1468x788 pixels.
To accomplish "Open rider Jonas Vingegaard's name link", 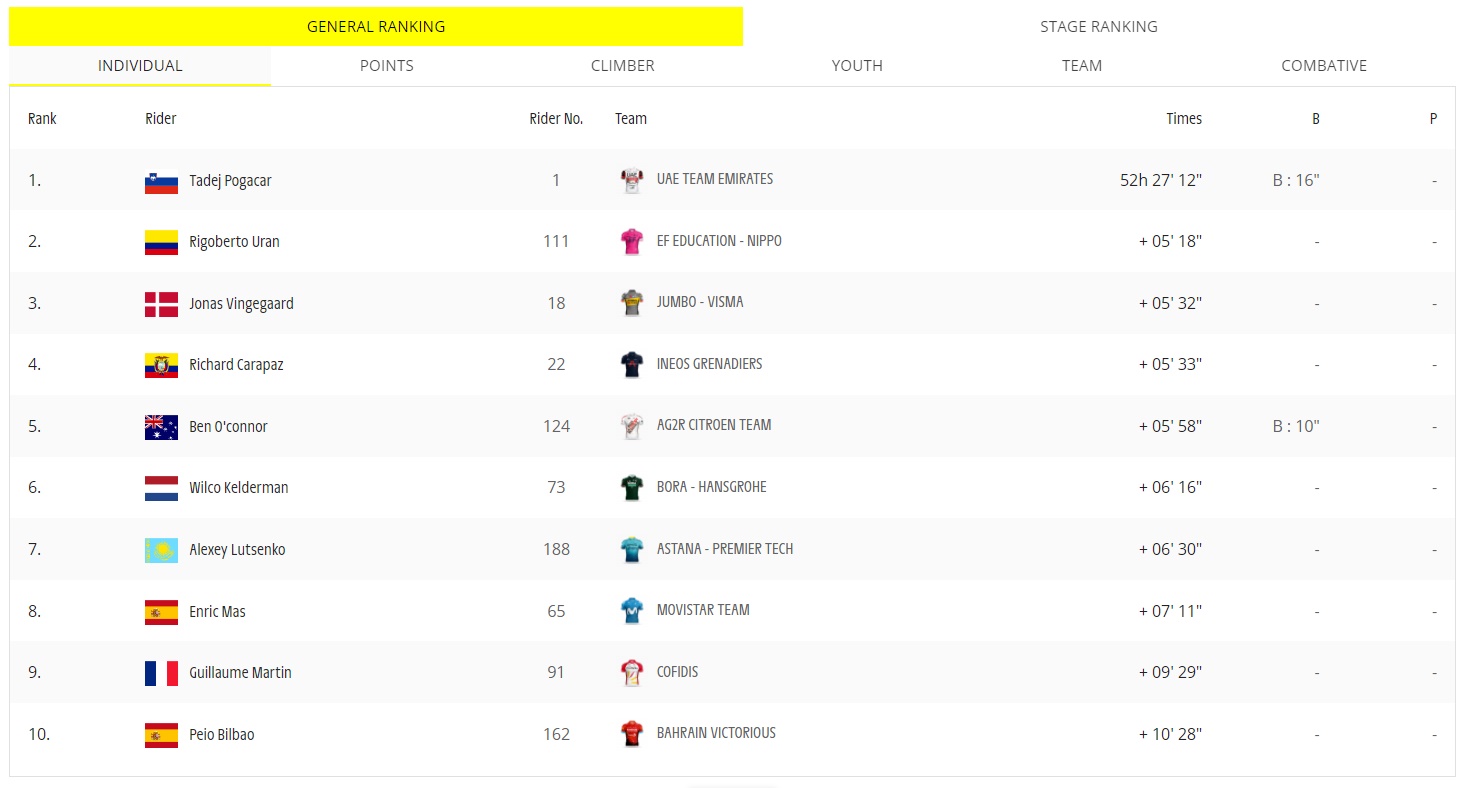I will click(241, 304).
